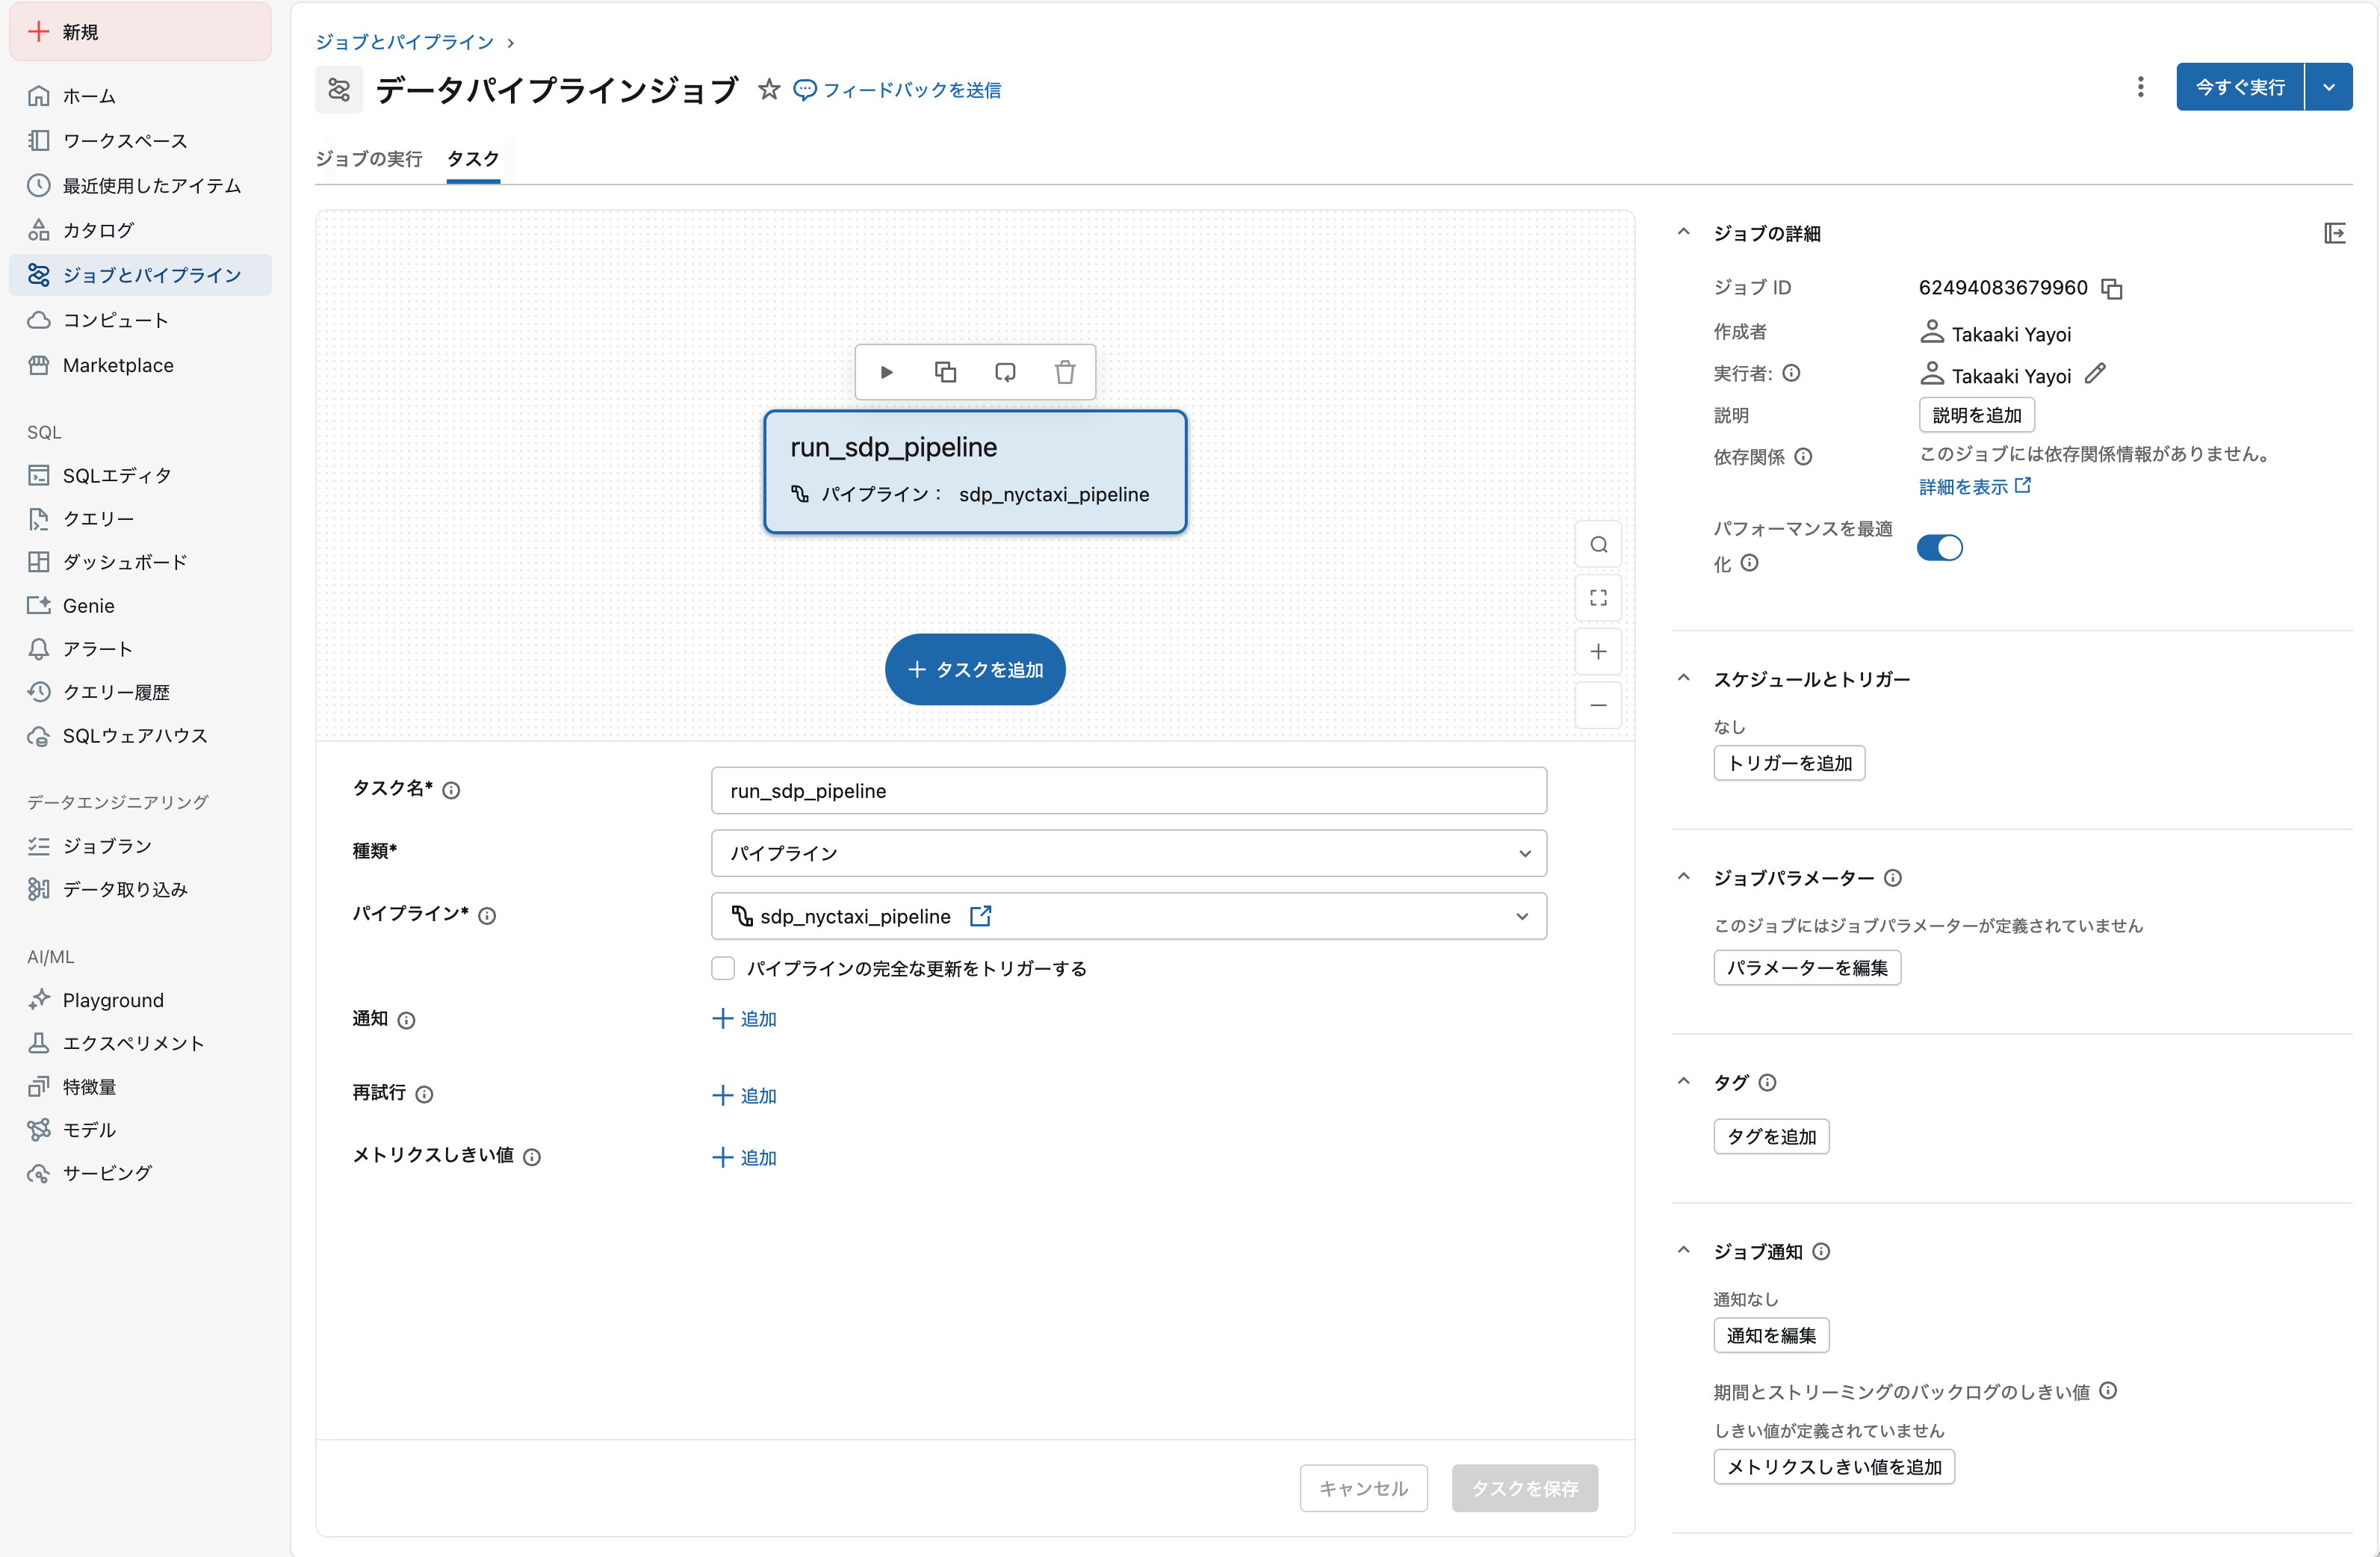Open canvas search with magnifier icon

(1597, 544)
